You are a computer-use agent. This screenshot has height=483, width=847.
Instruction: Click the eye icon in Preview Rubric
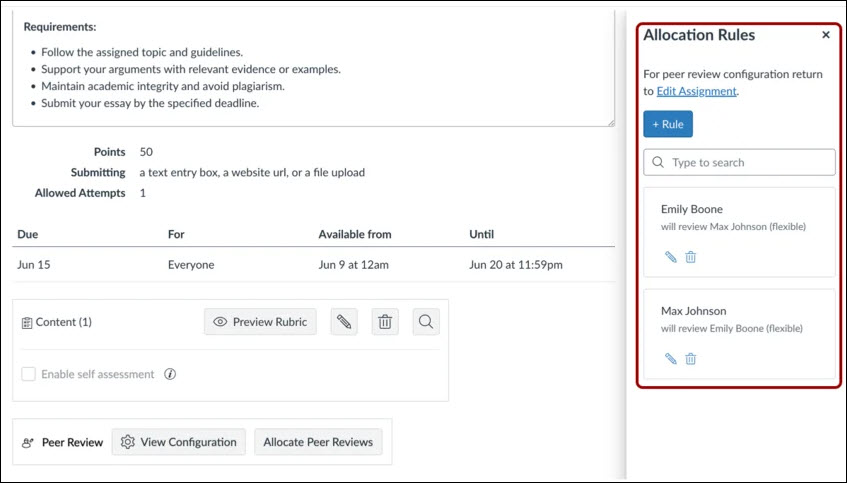(x=220, y=322)
